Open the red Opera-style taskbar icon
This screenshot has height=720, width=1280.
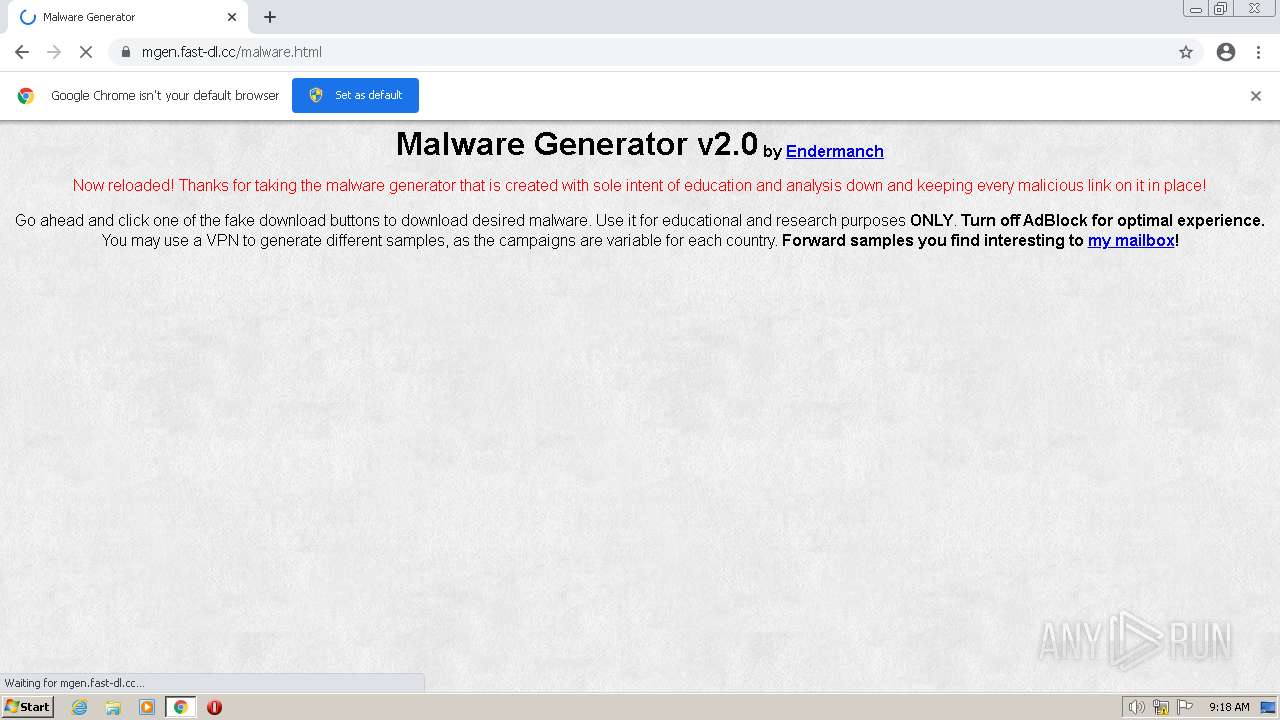pyautogui.click(x=214, y=707)
